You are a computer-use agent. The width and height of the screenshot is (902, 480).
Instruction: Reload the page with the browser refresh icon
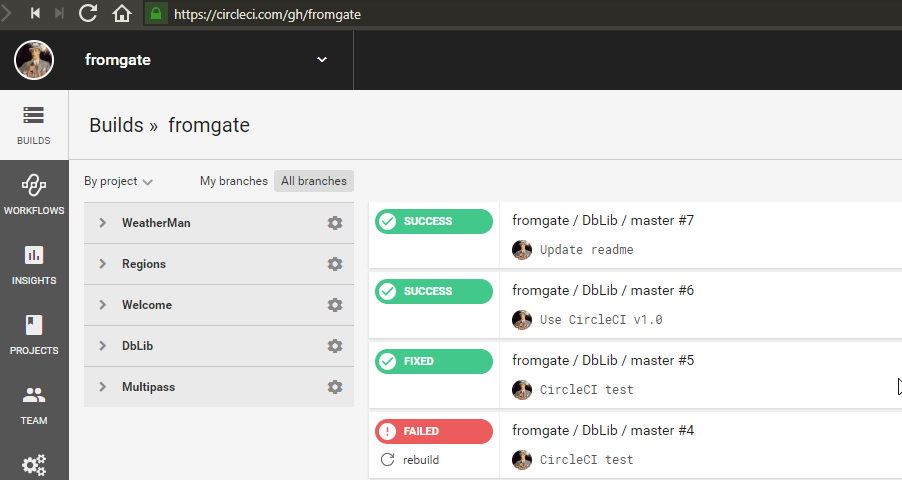87,13
